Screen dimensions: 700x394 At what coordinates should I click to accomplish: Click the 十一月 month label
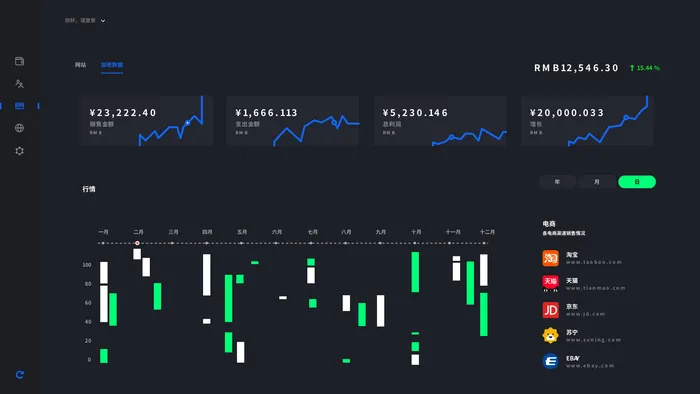pos(453,232)
